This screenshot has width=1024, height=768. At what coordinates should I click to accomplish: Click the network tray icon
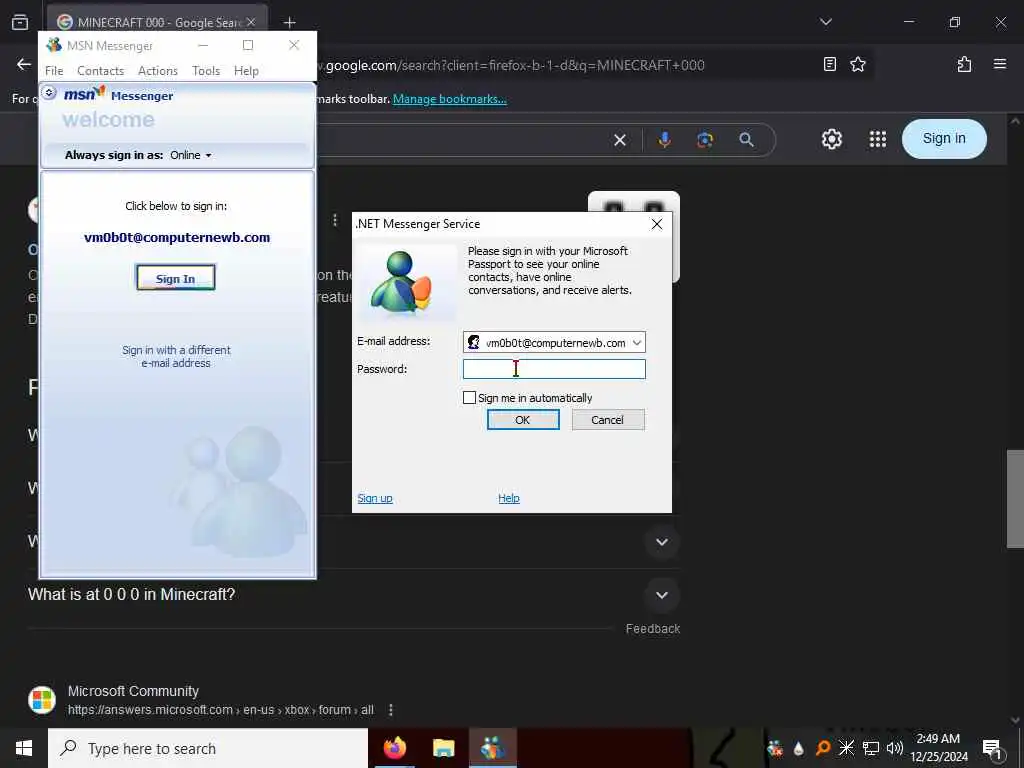pyautogui.click(x=871, y=748)
